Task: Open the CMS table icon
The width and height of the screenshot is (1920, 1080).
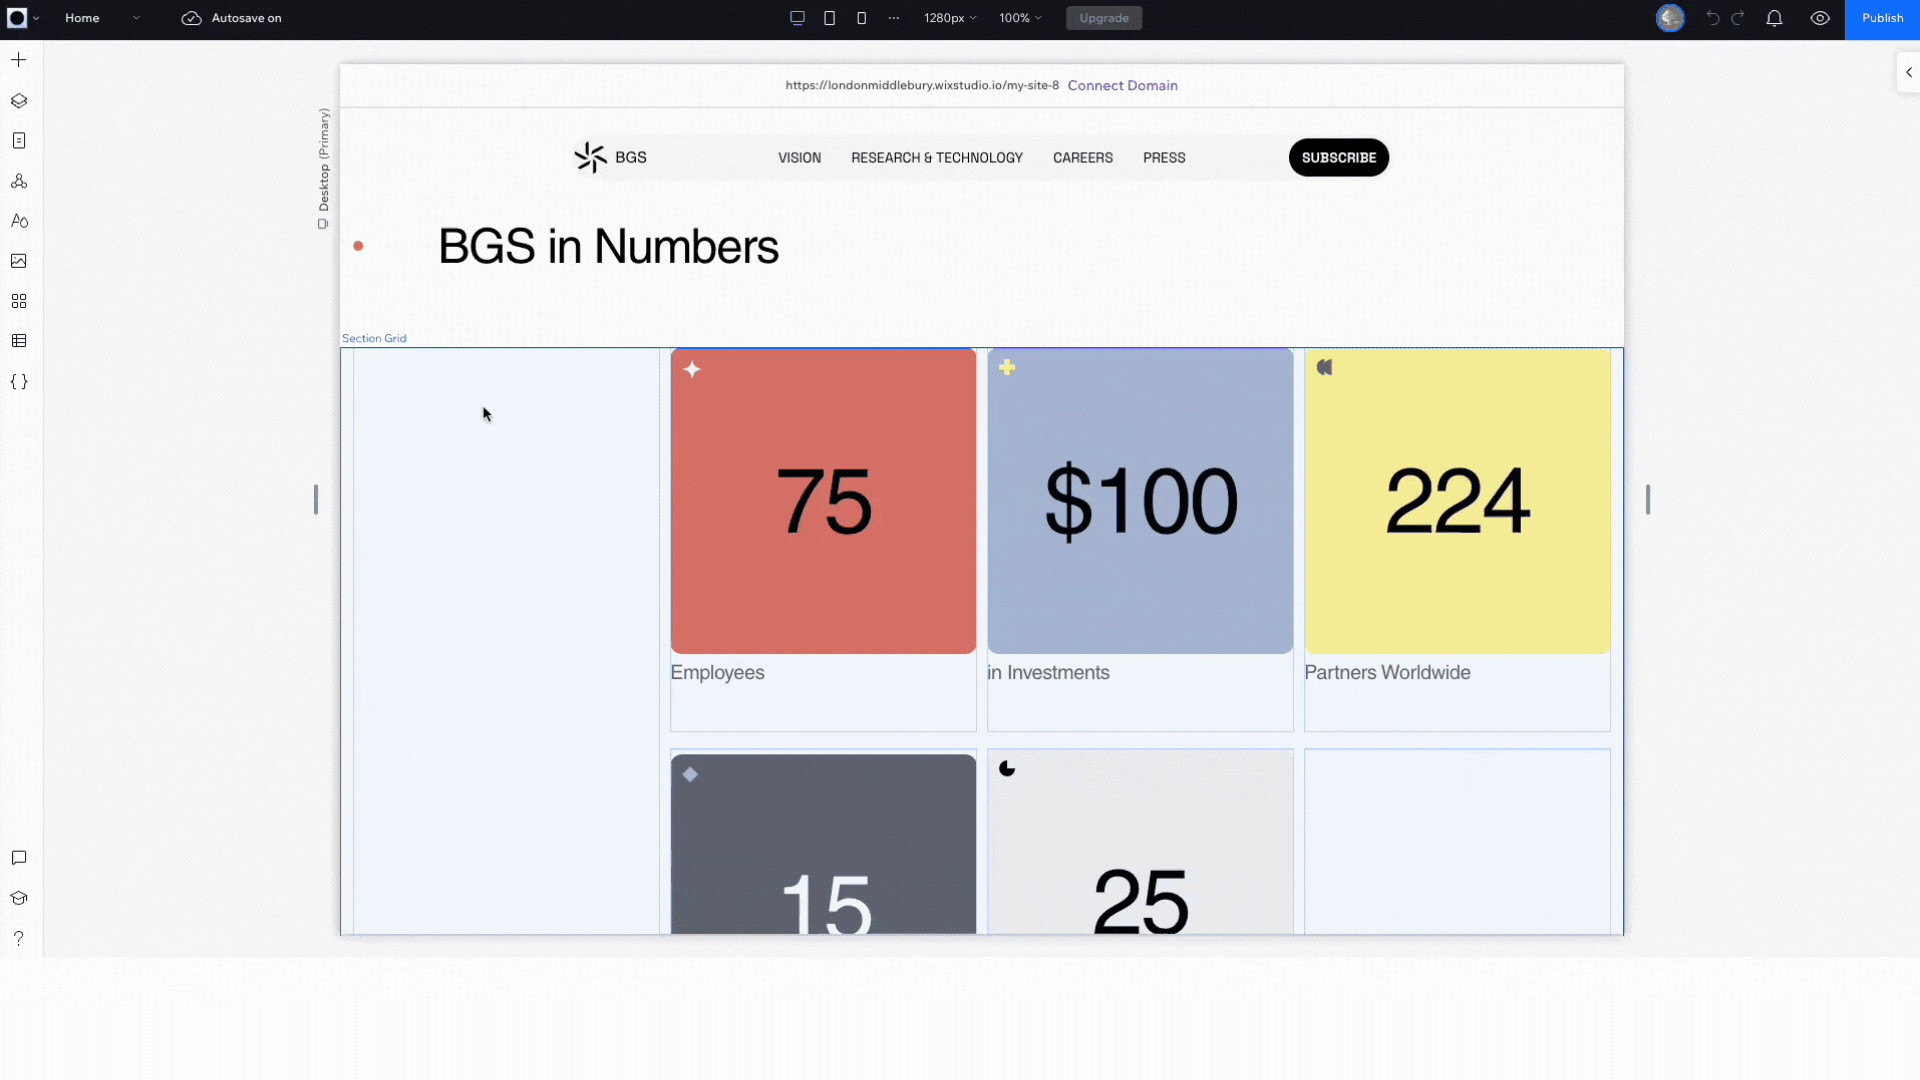Action: pos(19,341)
